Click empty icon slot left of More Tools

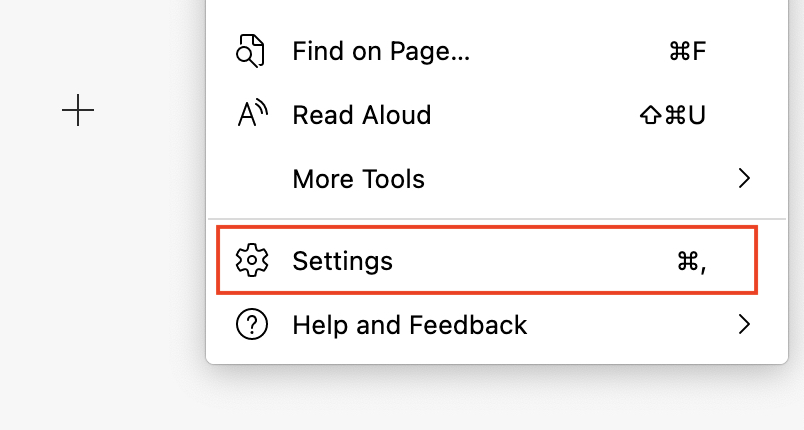pyautogui.click(x=252, y=178)
